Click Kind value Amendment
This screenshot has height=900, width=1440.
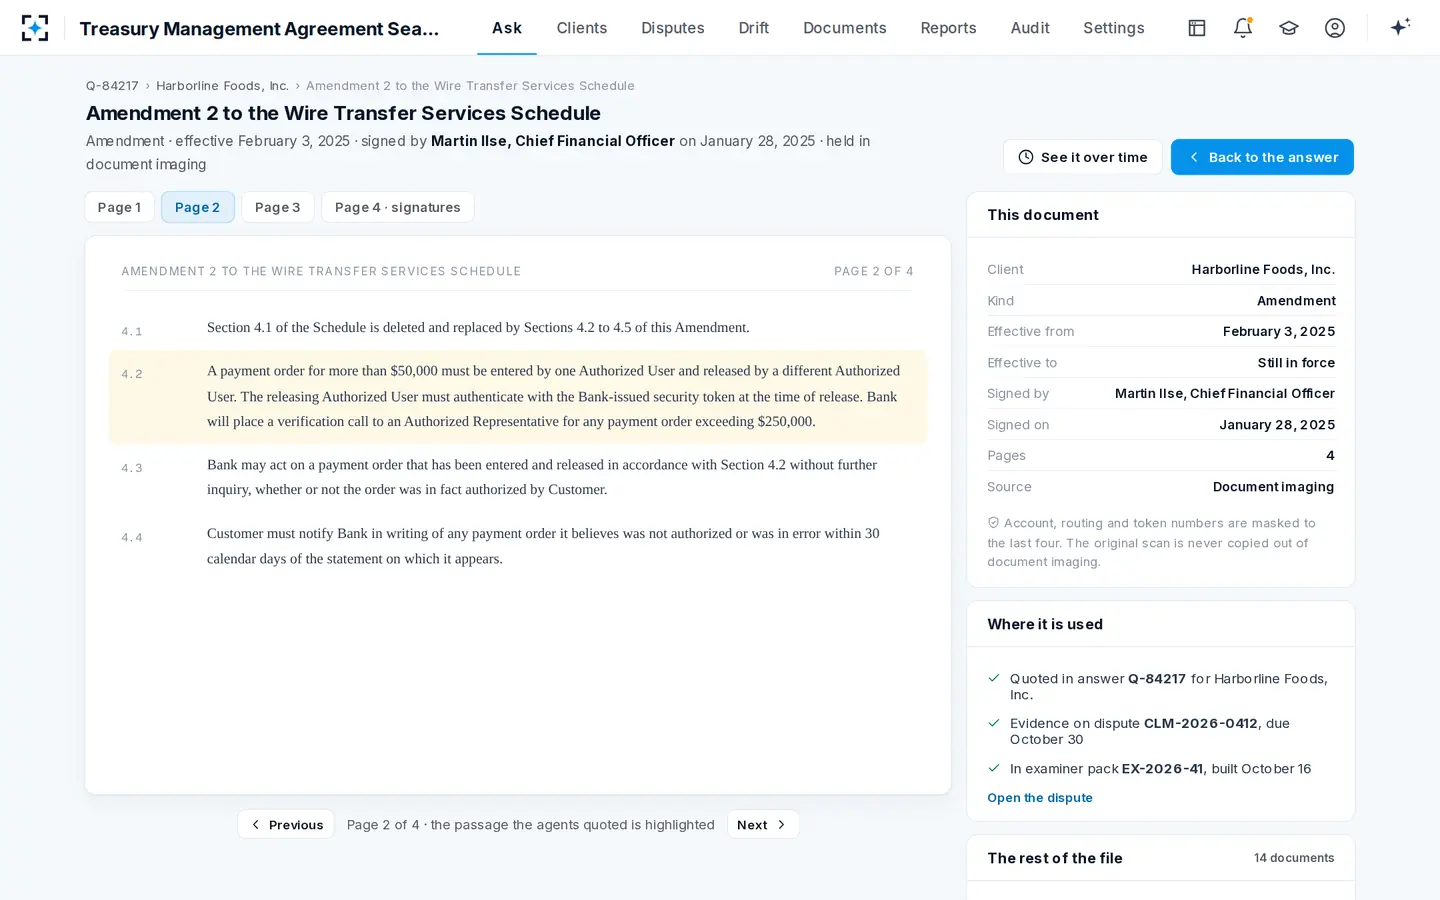tap(1296, 300)
